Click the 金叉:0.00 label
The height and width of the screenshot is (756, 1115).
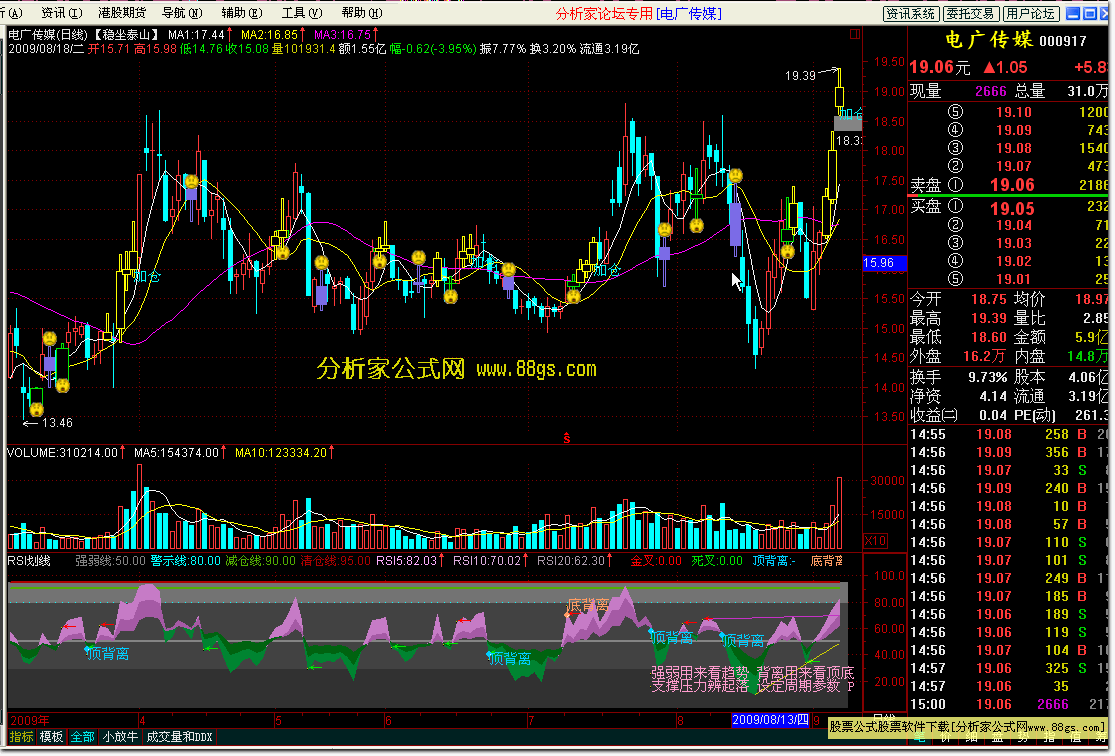pyautogui.click(x=656, y=561)
